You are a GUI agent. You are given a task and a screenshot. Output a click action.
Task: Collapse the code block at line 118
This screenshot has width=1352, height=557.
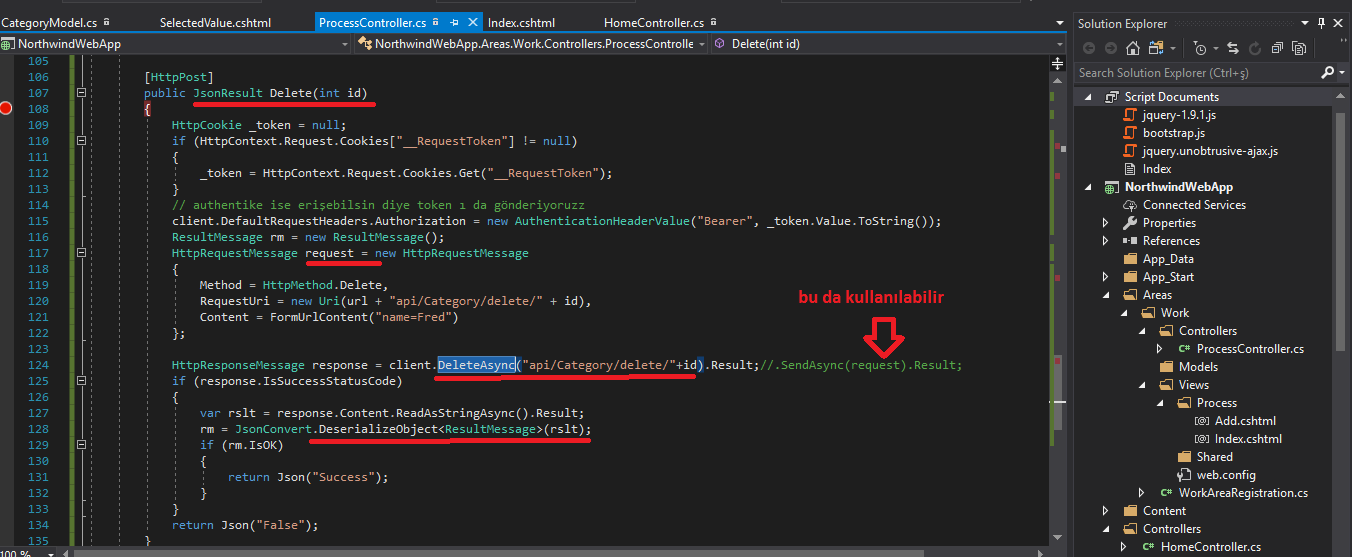point(81,254)
